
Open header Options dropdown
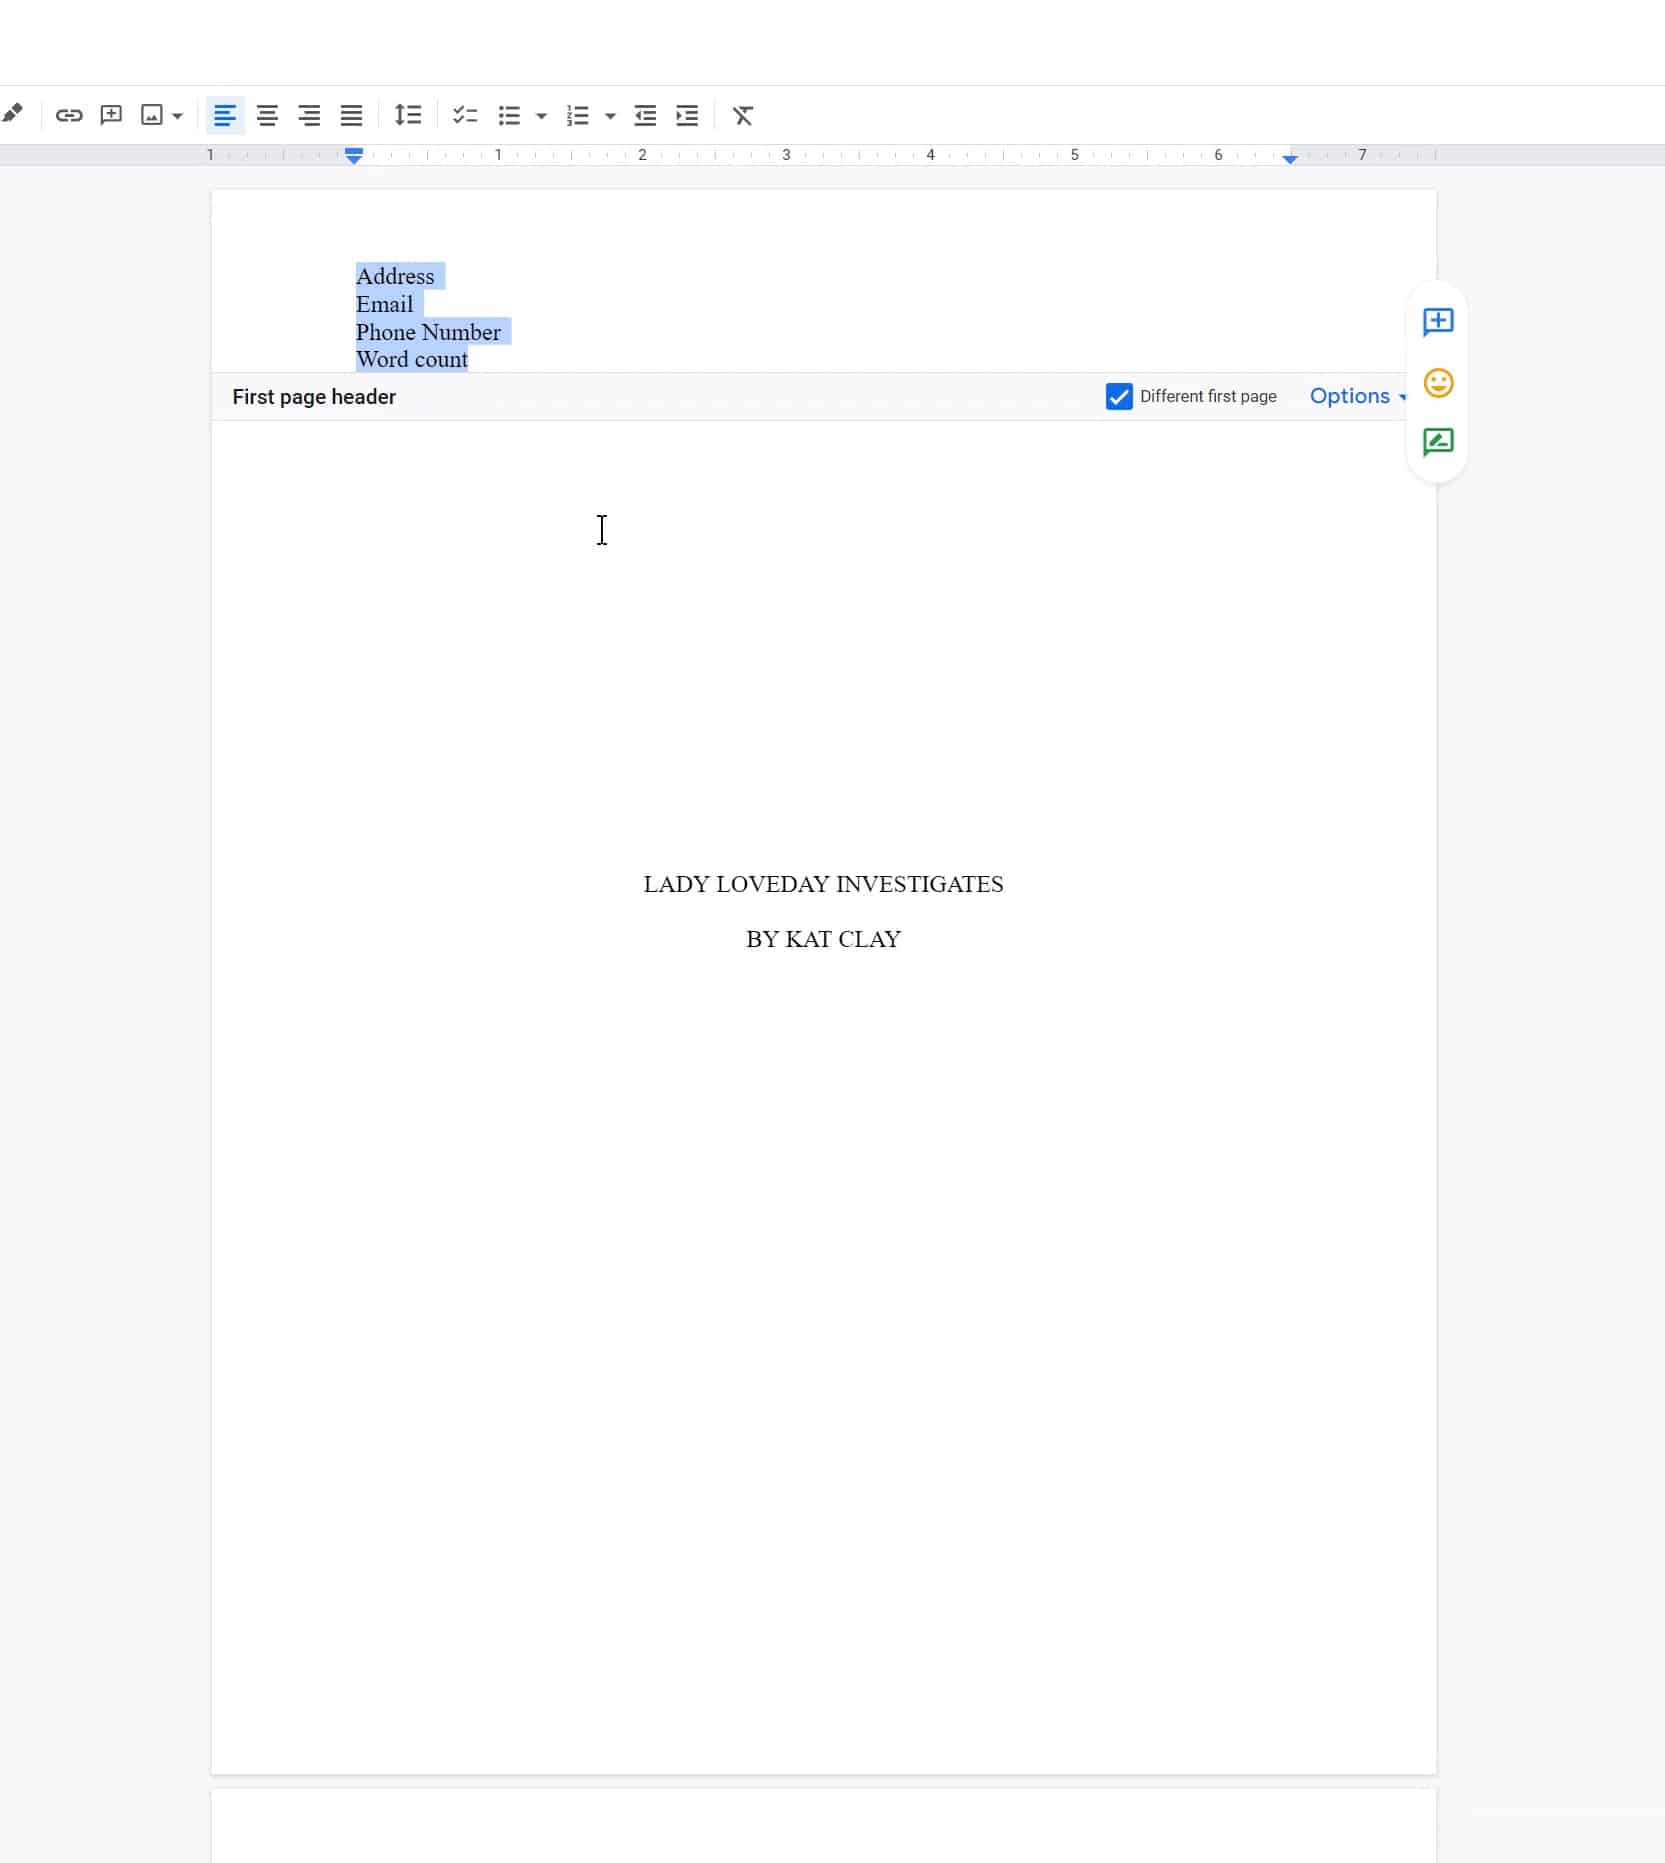click(1358, 396)
